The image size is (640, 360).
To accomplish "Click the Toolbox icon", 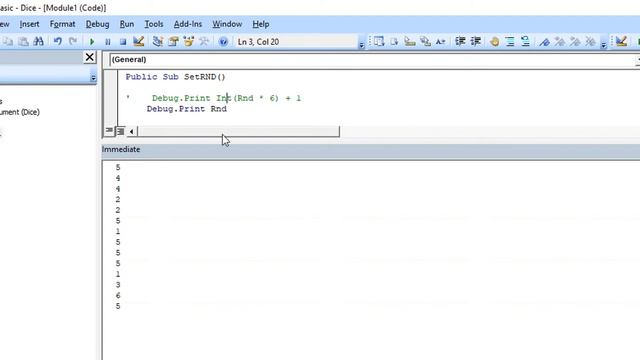I will click(x=204, y=42).
